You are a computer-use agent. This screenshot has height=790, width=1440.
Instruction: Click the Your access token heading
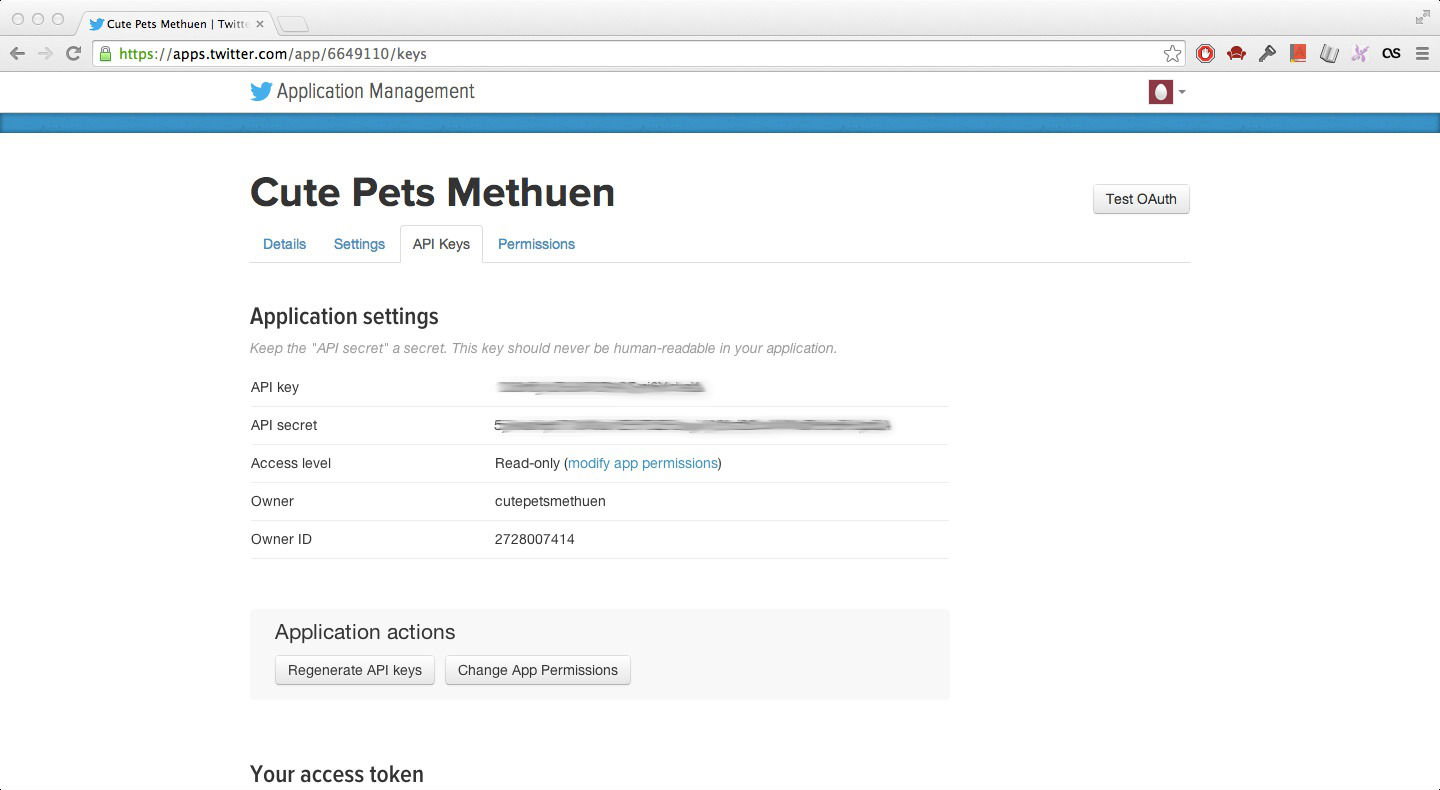point(337,774)
